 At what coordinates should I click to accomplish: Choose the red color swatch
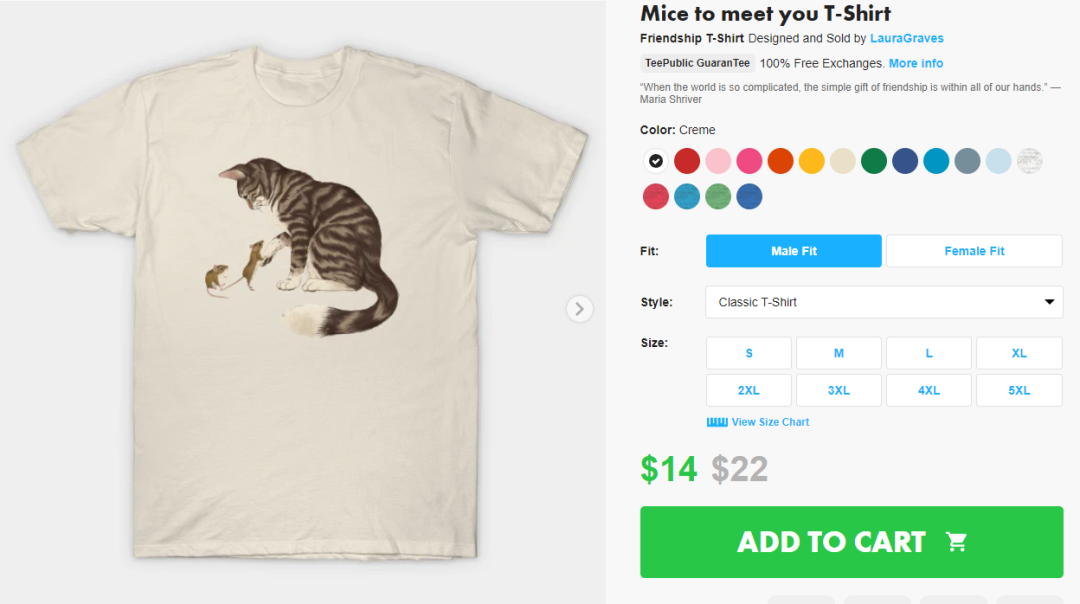click(x=686, y=161)
